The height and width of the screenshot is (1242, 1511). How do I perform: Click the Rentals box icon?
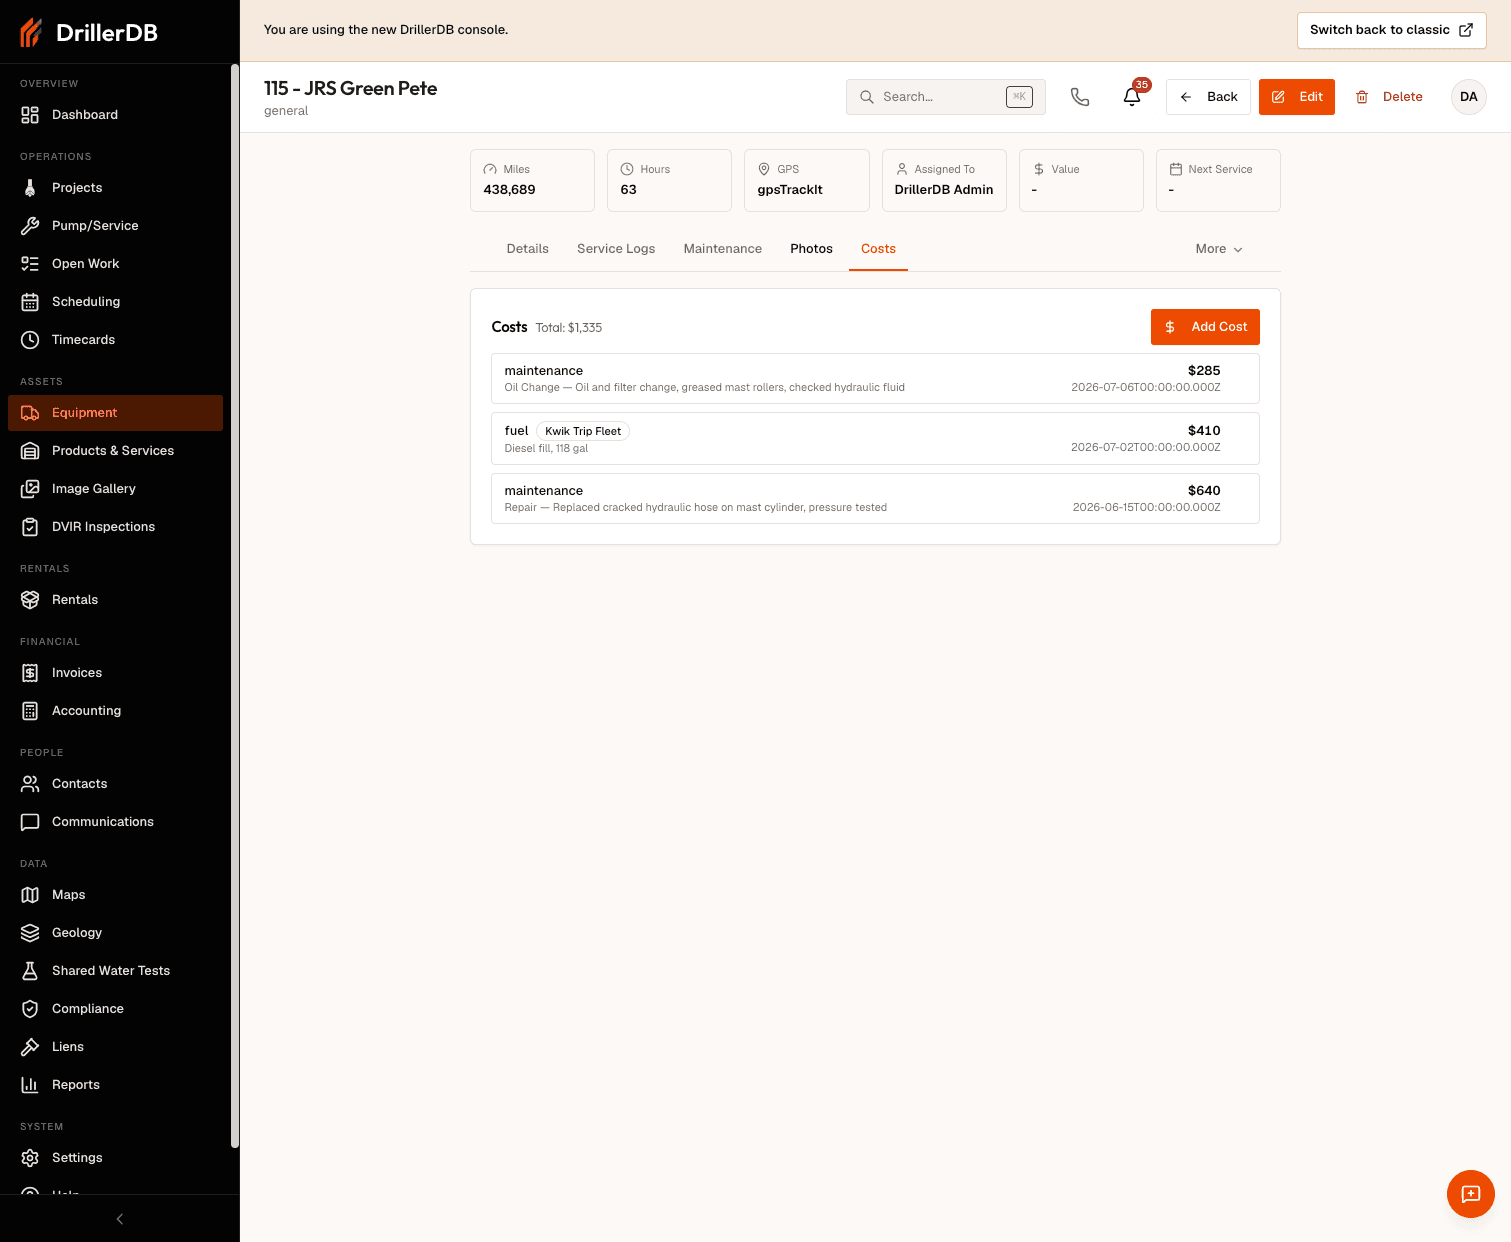[x=30, y=600]
